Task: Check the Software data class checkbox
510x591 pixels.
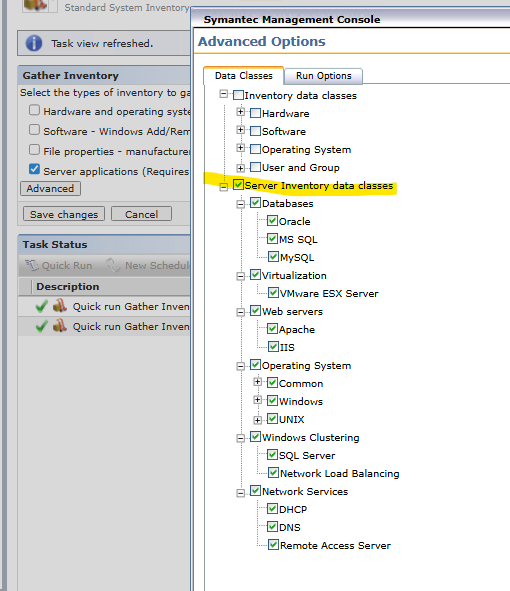Action: [255, 131]
